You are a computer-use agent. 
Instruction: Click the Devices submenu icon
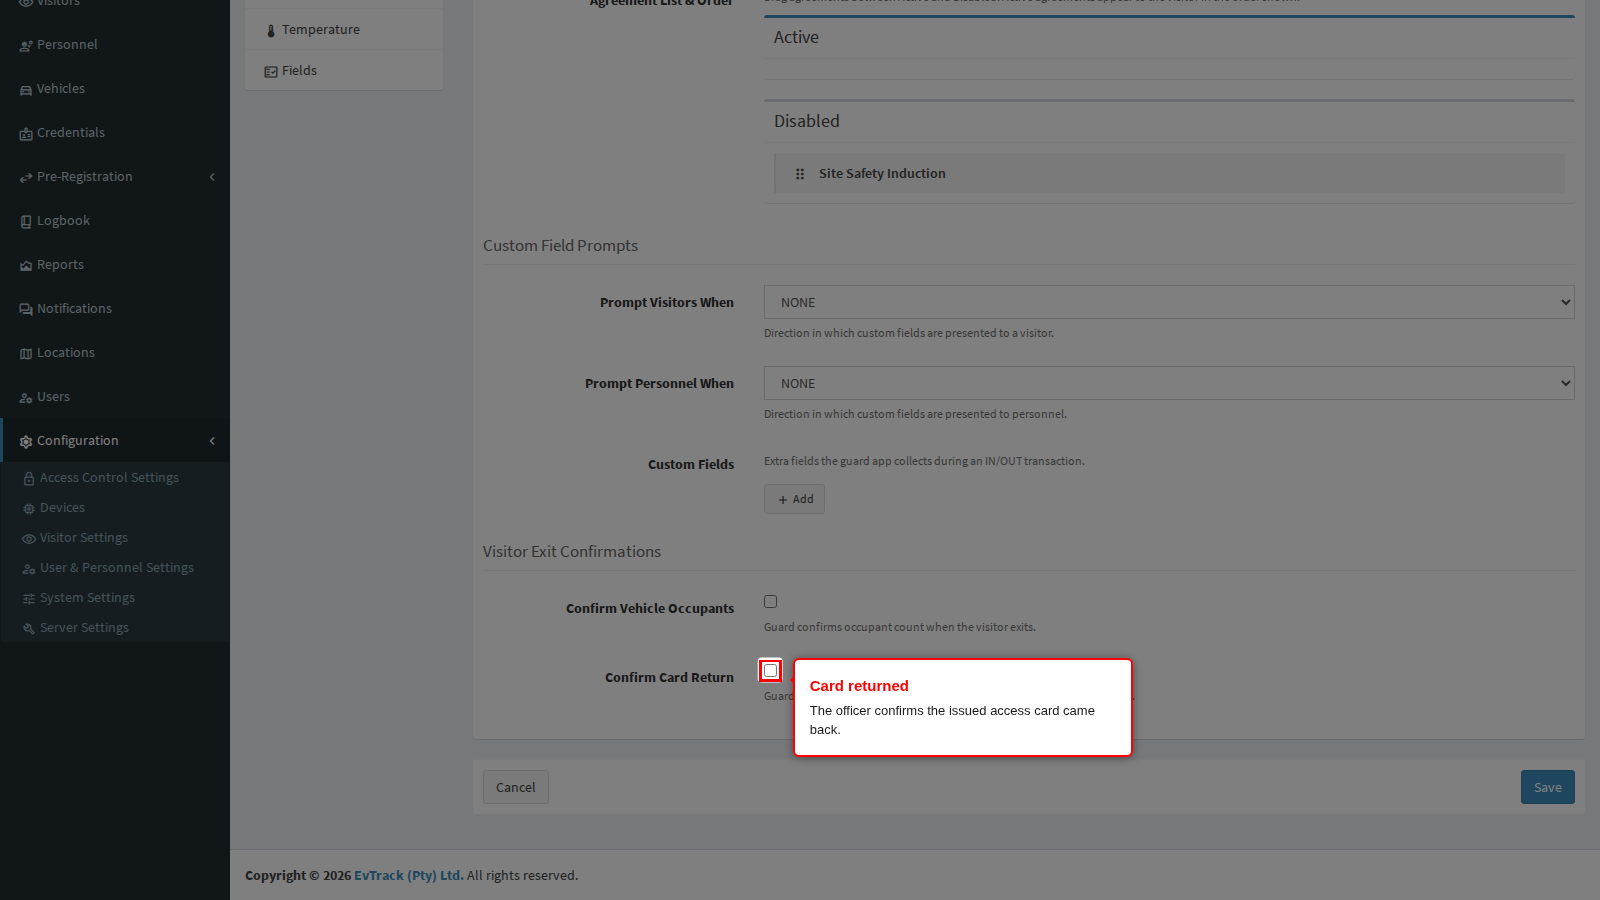coord(29,509)
